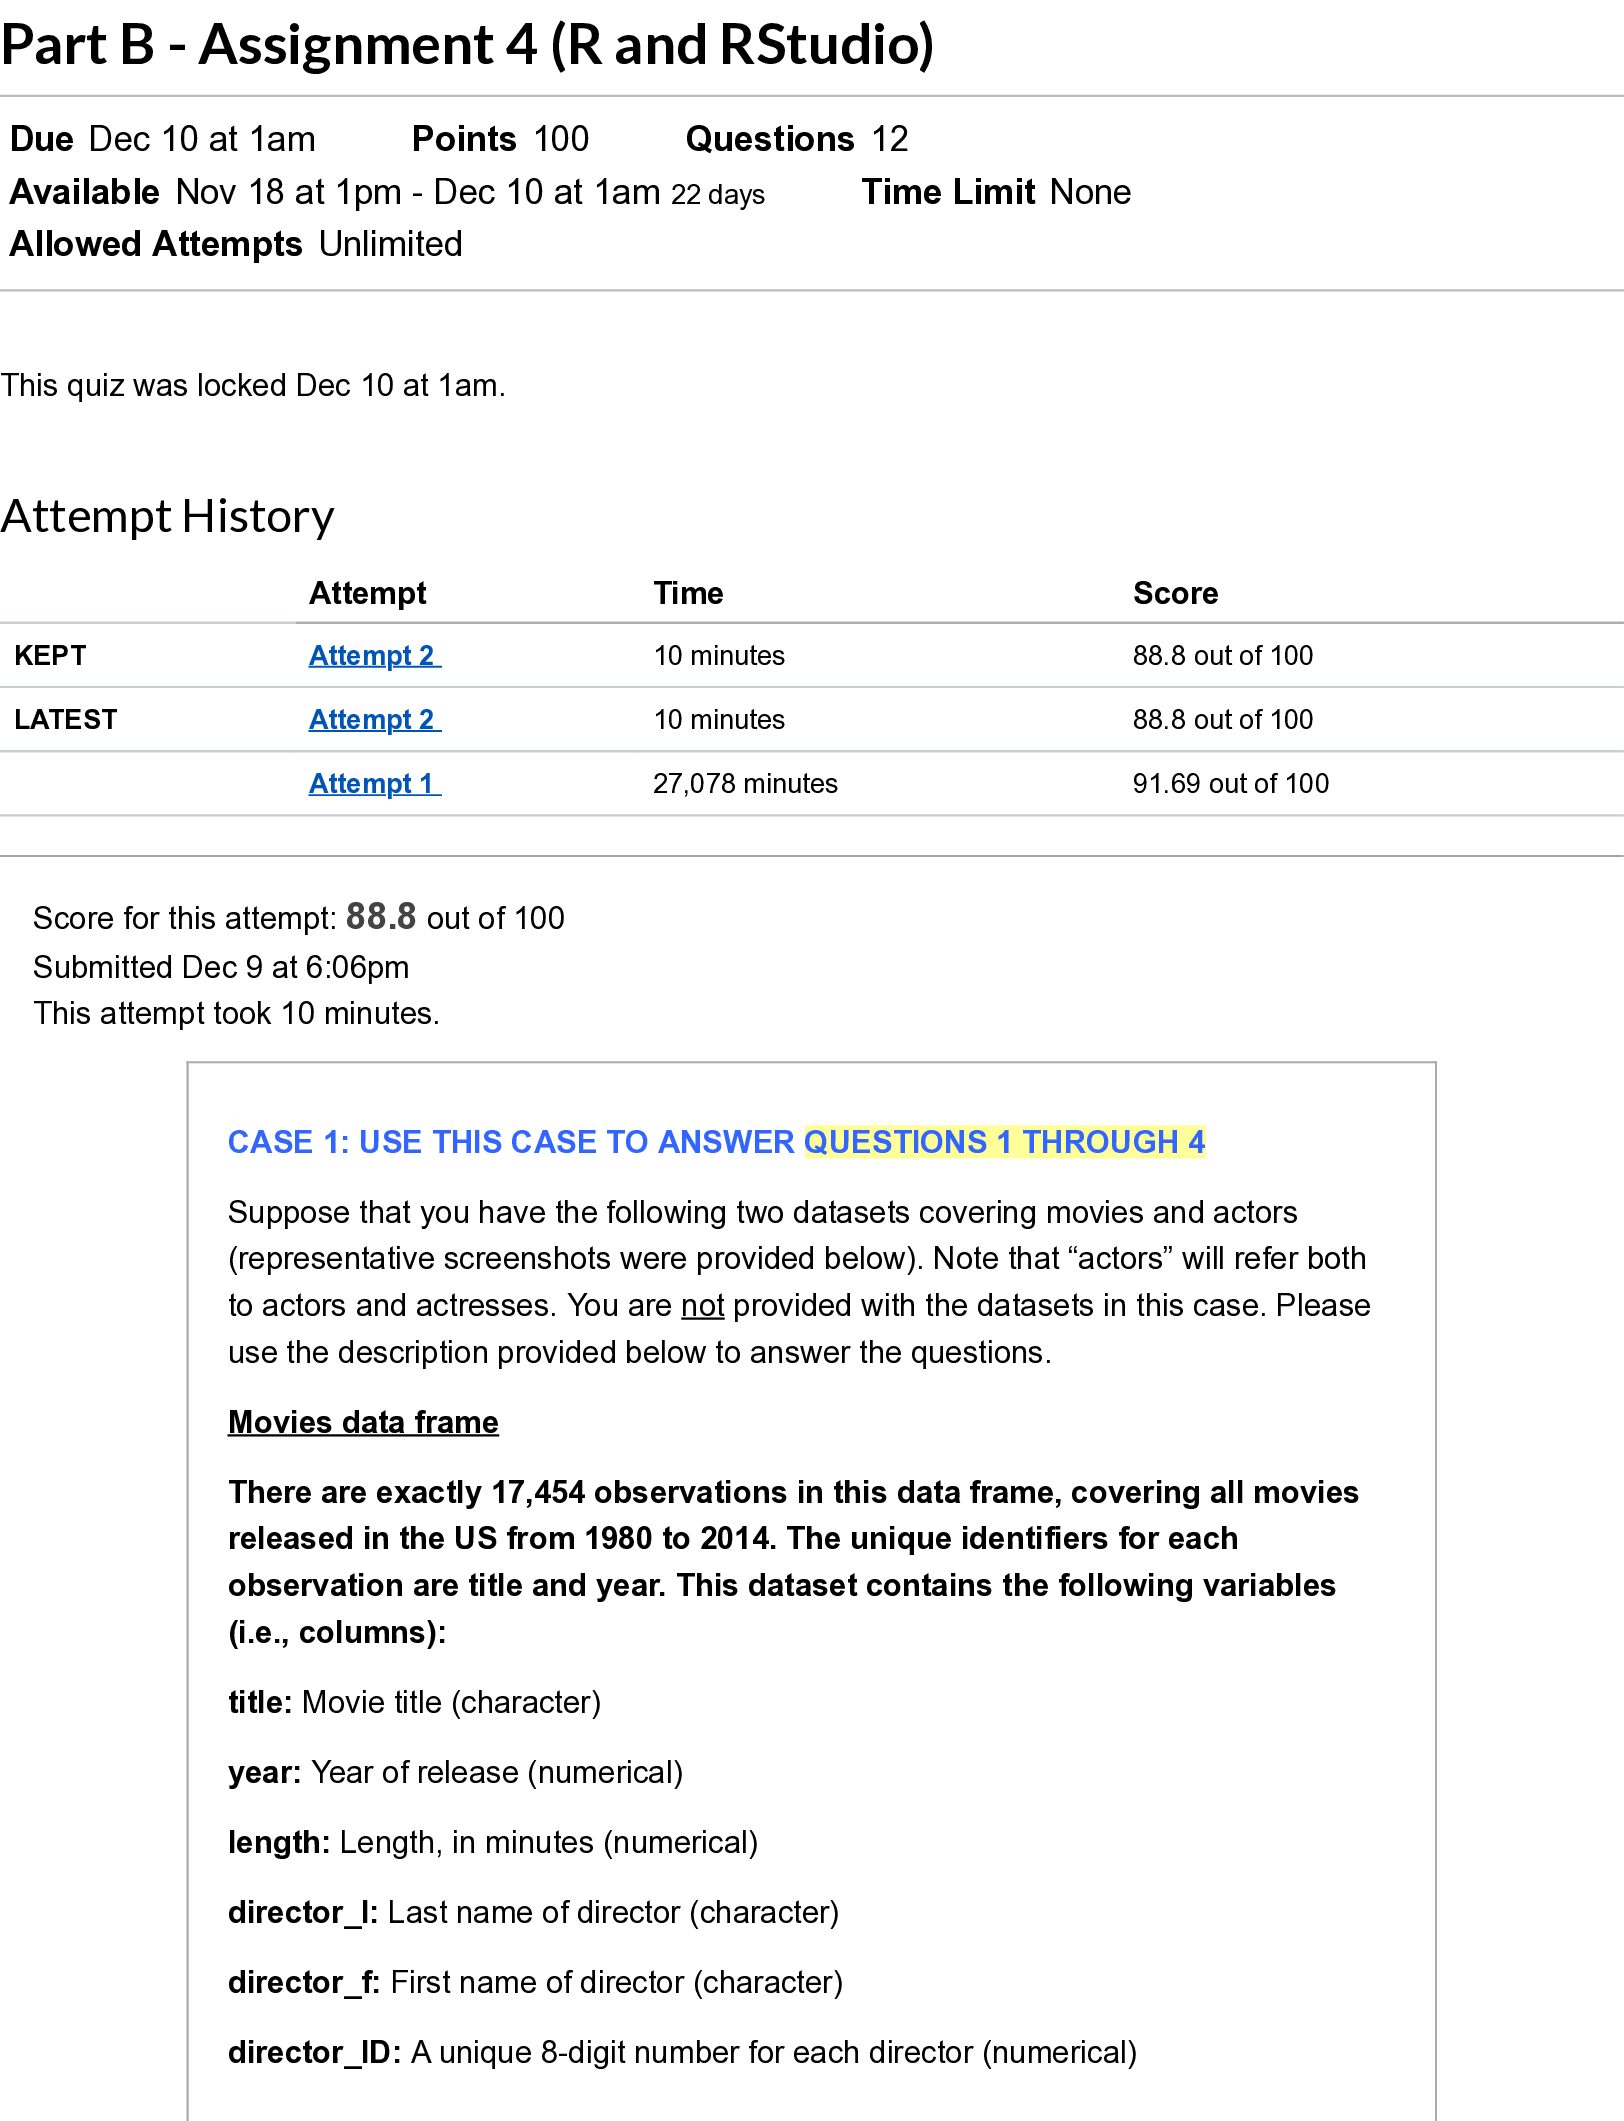Image resolution: width=1624 pixels, height=2121 pixels.
Task: Click the Score column header
Action: pyautogui.click(x=1175, y=593)
